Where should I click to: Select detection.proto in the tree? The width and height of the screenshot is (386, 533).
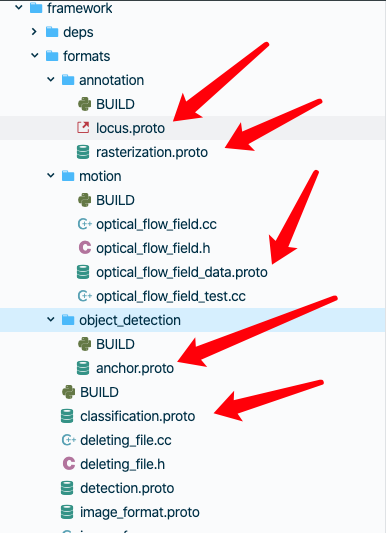tap(127, 488)
